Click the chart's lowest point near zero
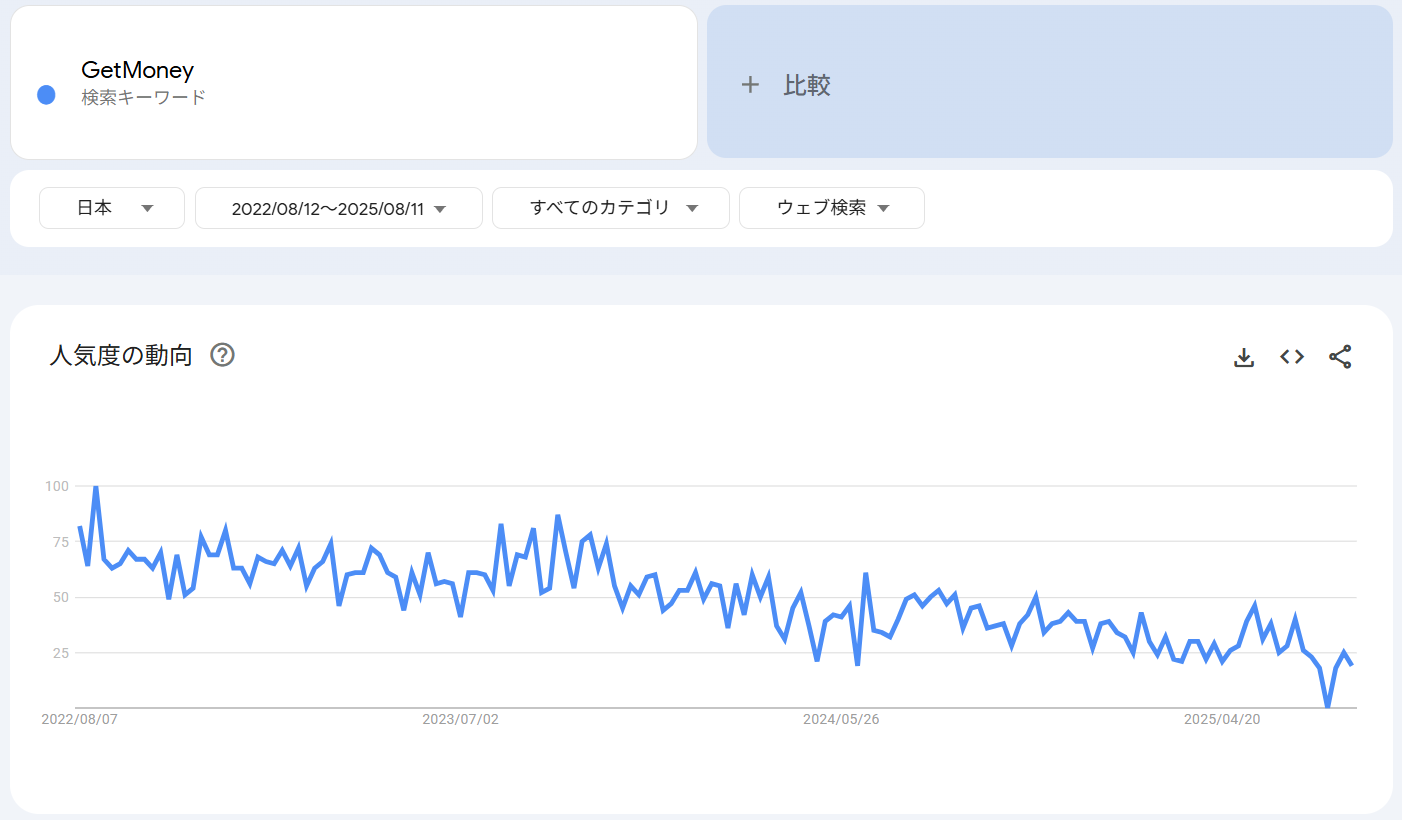The width and height of the screenshot is (1402, 820). (x=1328, y=706)
